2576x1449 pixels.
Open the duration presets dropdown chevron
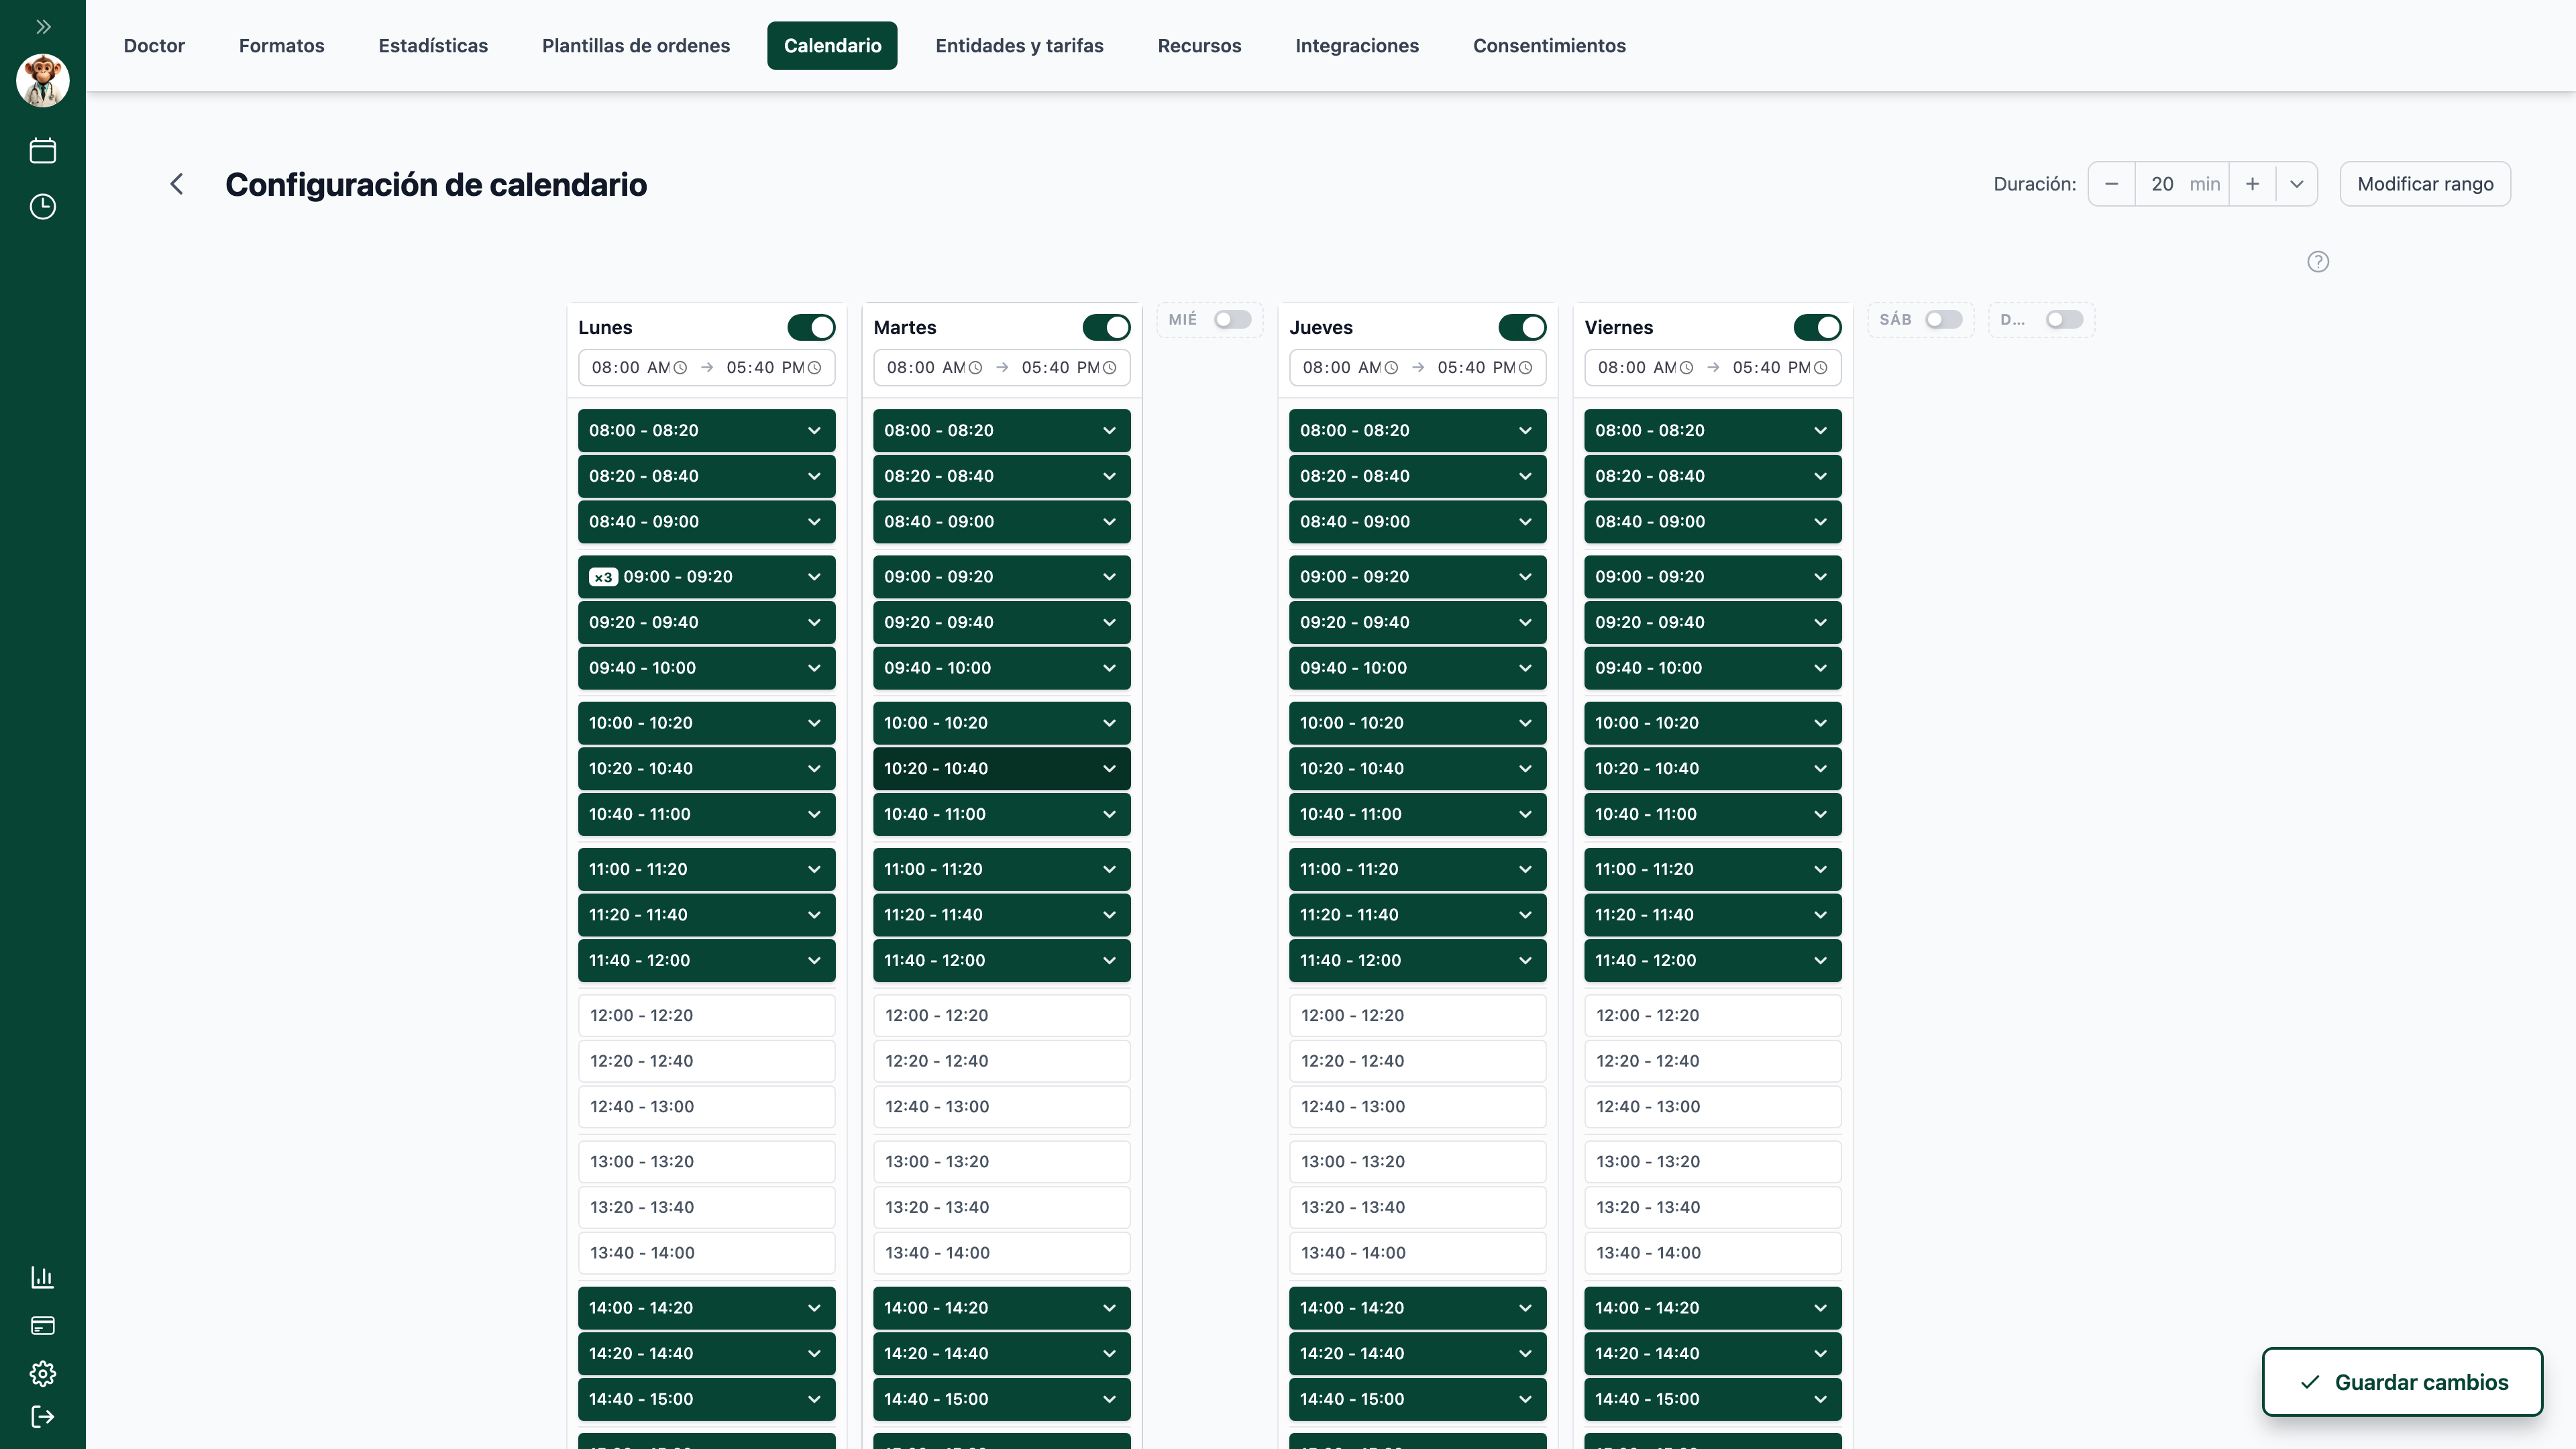(2296, 184)
